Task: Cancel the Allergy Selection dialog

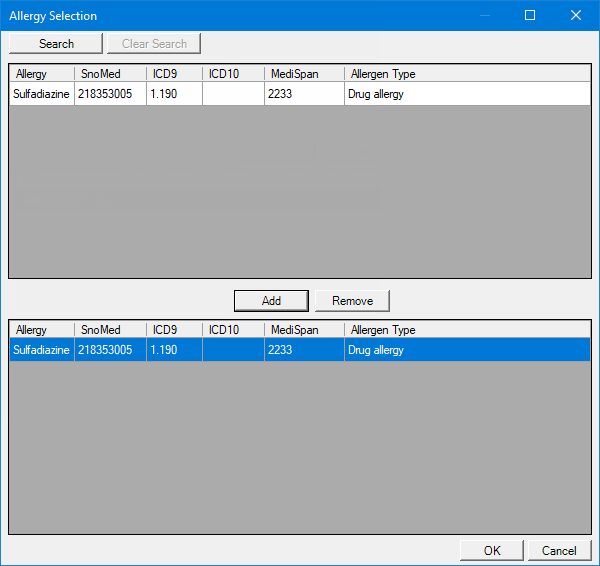Action: click(x=559, y=550)
